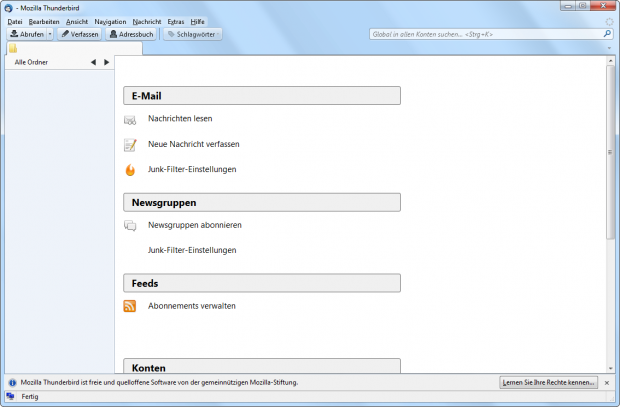Click Nachrichten lesen link

tap(180, 119)
